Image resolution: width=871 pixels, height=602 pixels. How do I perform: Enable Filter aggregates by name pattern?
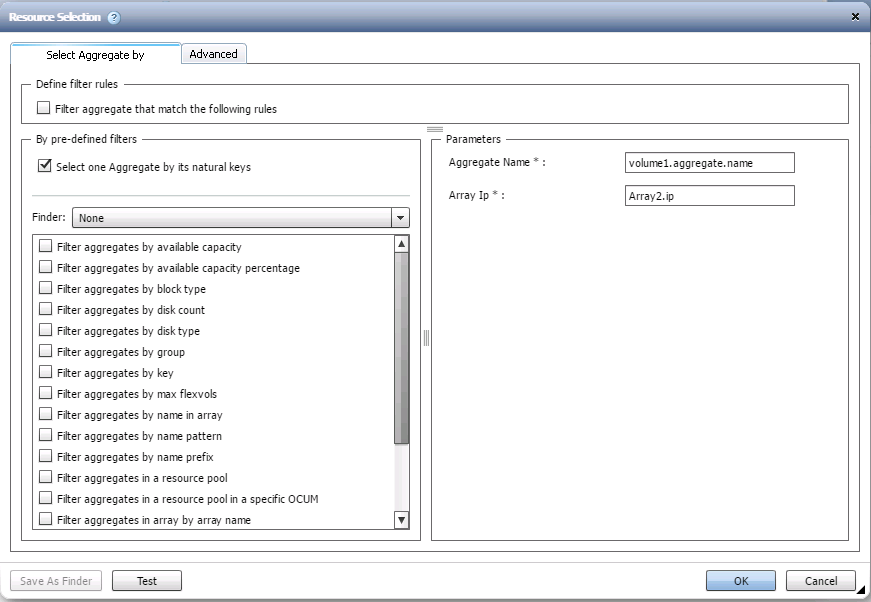coord(46,435)
